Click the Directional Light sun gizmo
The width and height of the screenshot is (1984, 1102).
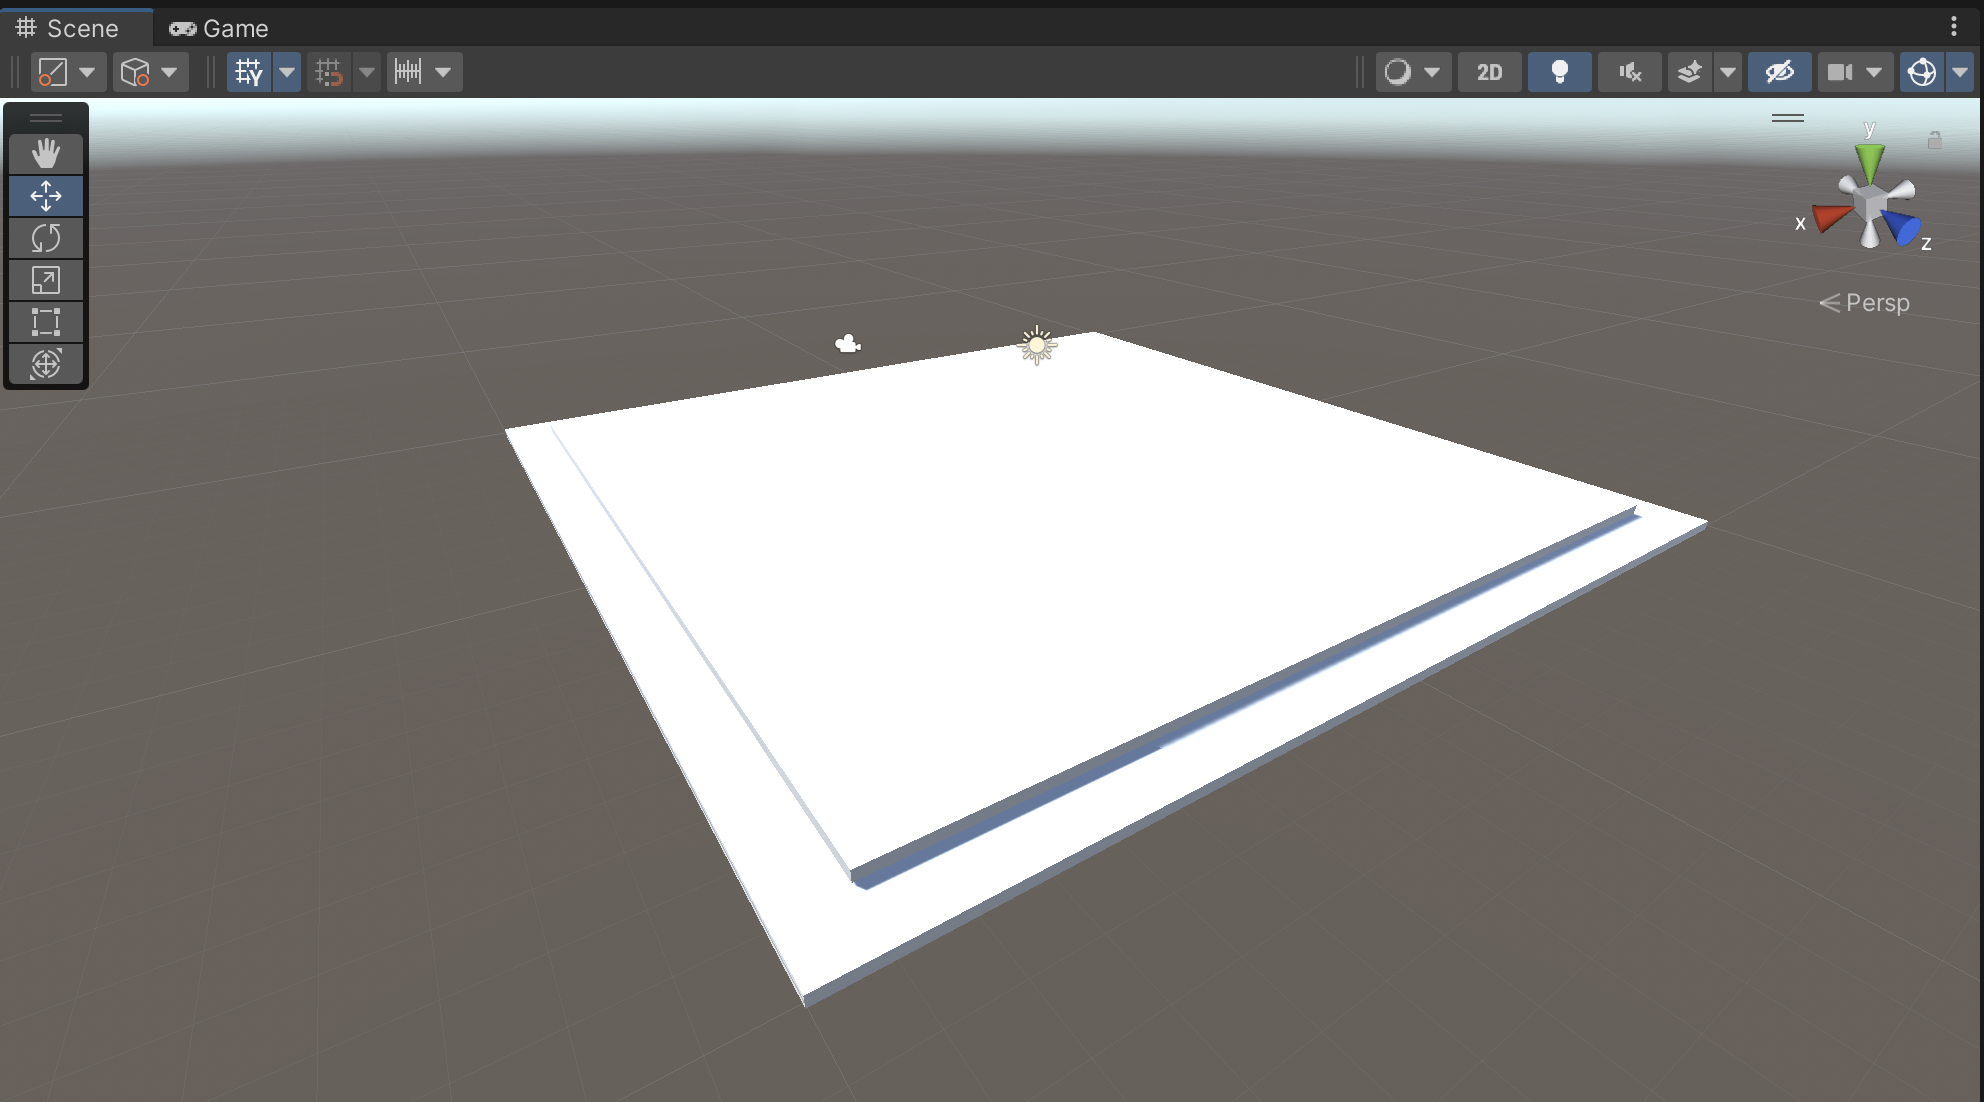(1037, 346)
